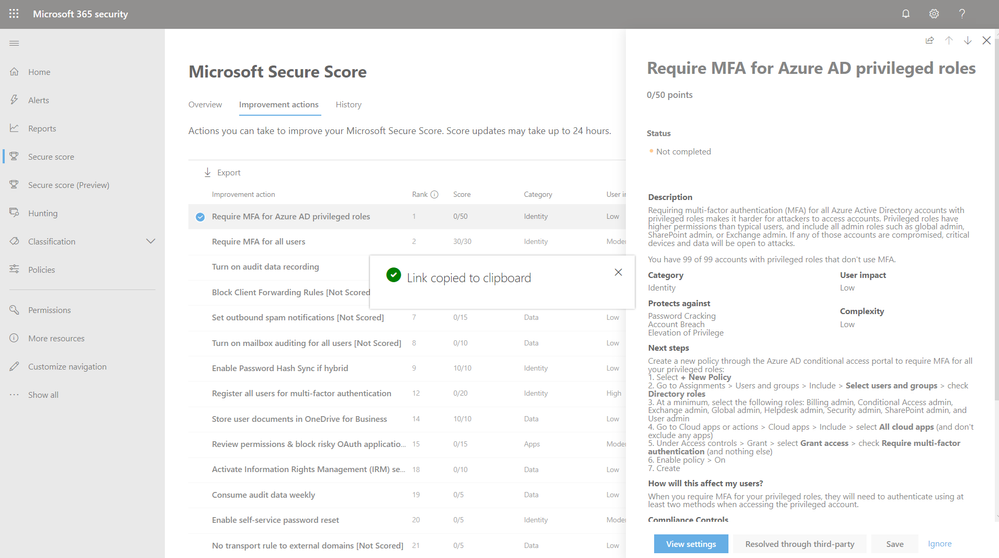Click the Ignore link

pyautogui.click(x=940, y=543)
